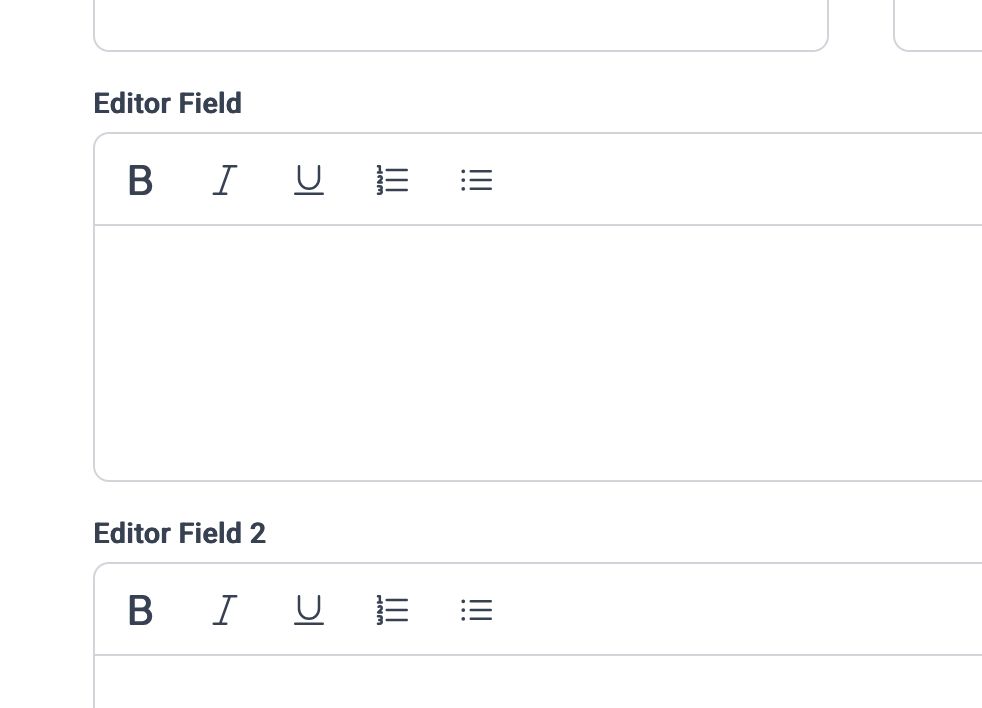
Task: Apply italic in Editor Field 2 toolbar
Action: coord(225,610)
